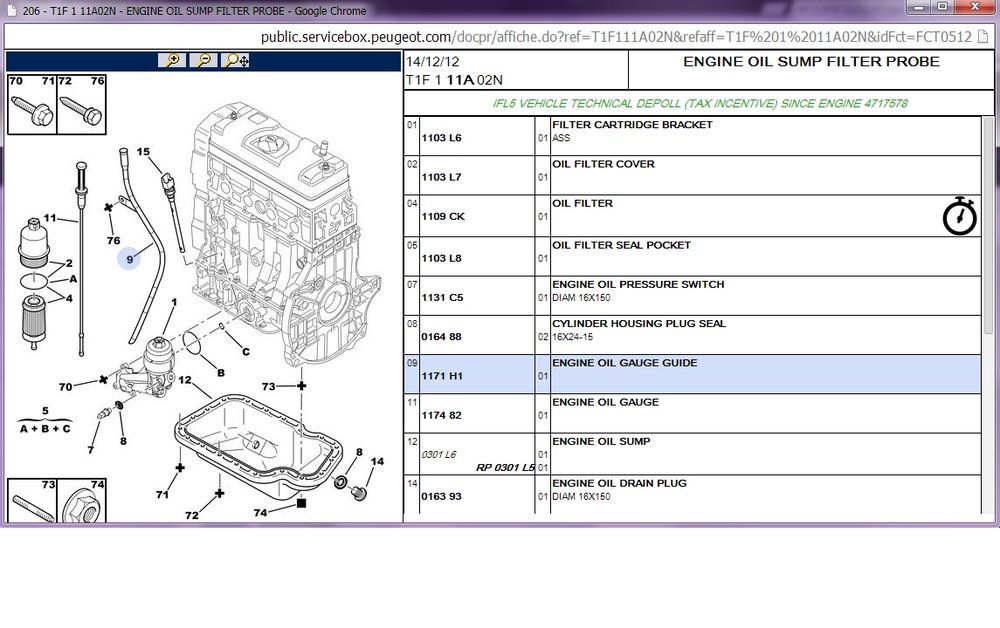Select part number 1174 82
The image size is (1000, 628).
(x=441, y=416)
